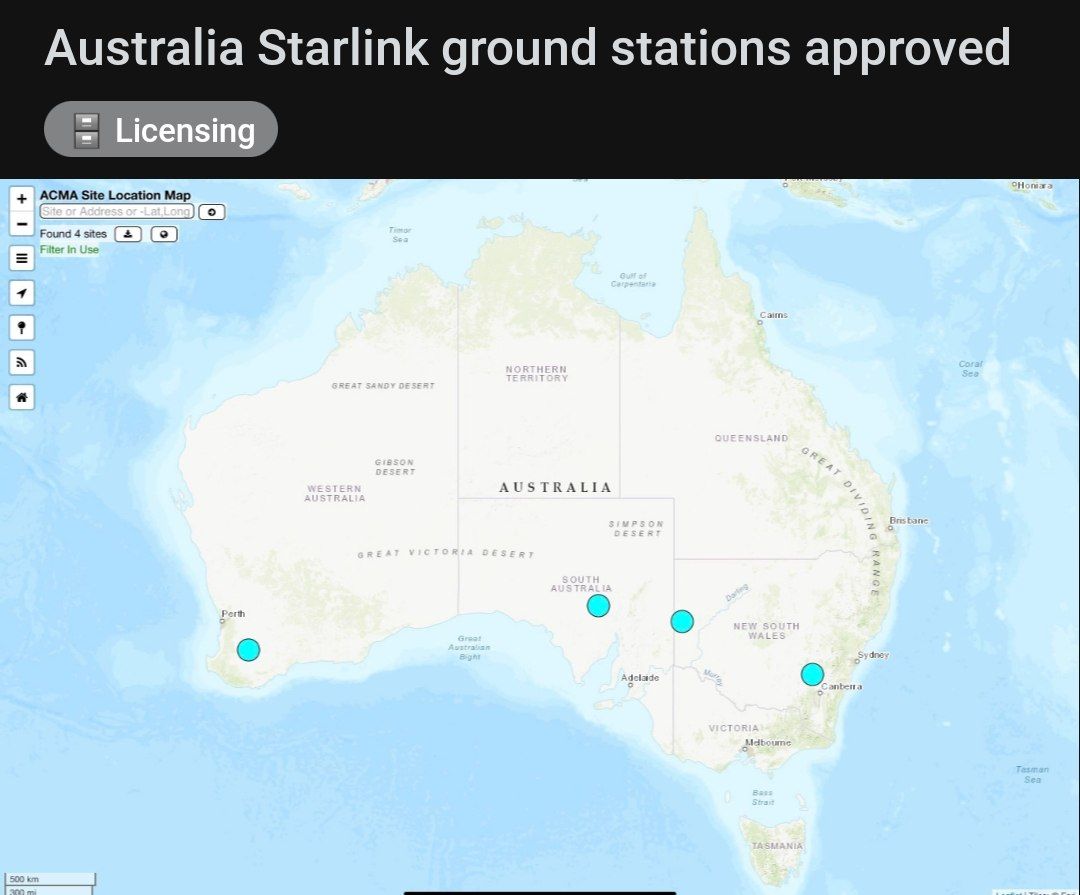Click the Canberra city label
Viewport: 1080px width, 895px height.
pos(842,687)
